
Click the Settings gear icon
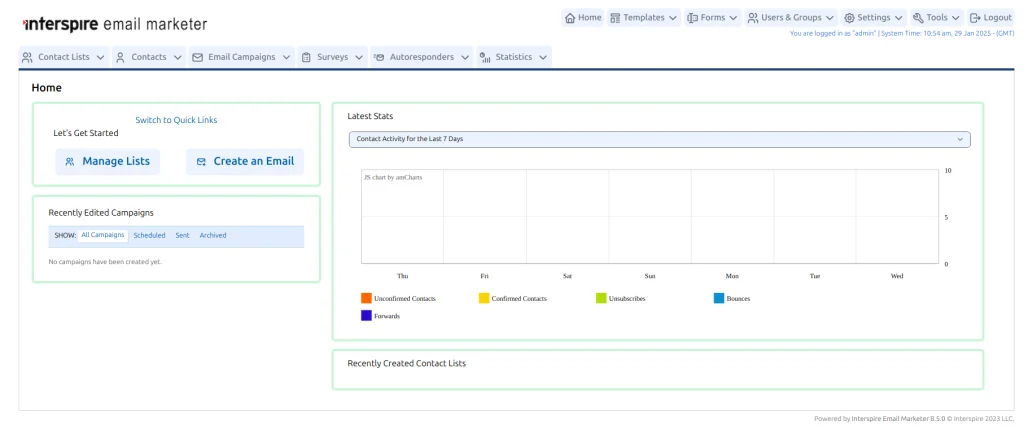point(850,18)
